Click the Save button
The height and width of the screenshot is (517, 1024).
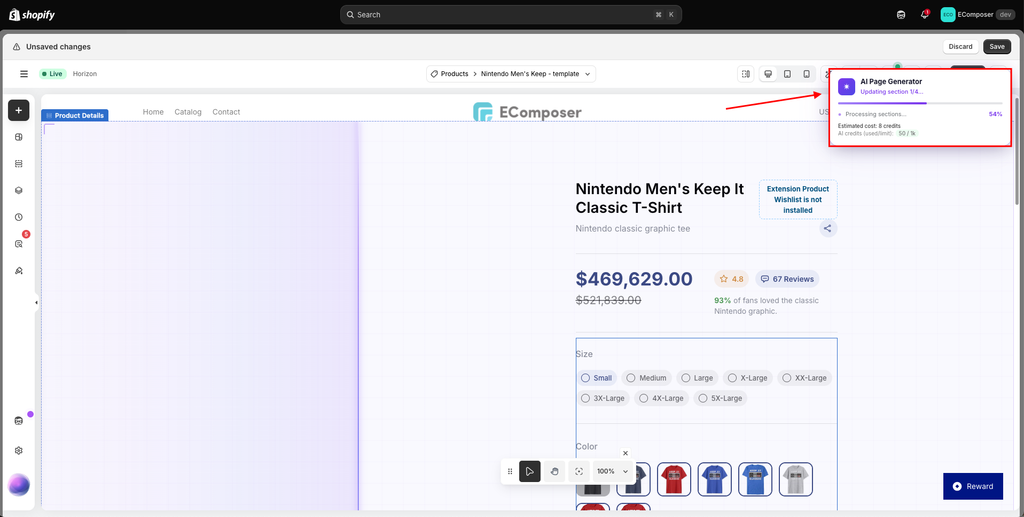[x=997, y=46]
